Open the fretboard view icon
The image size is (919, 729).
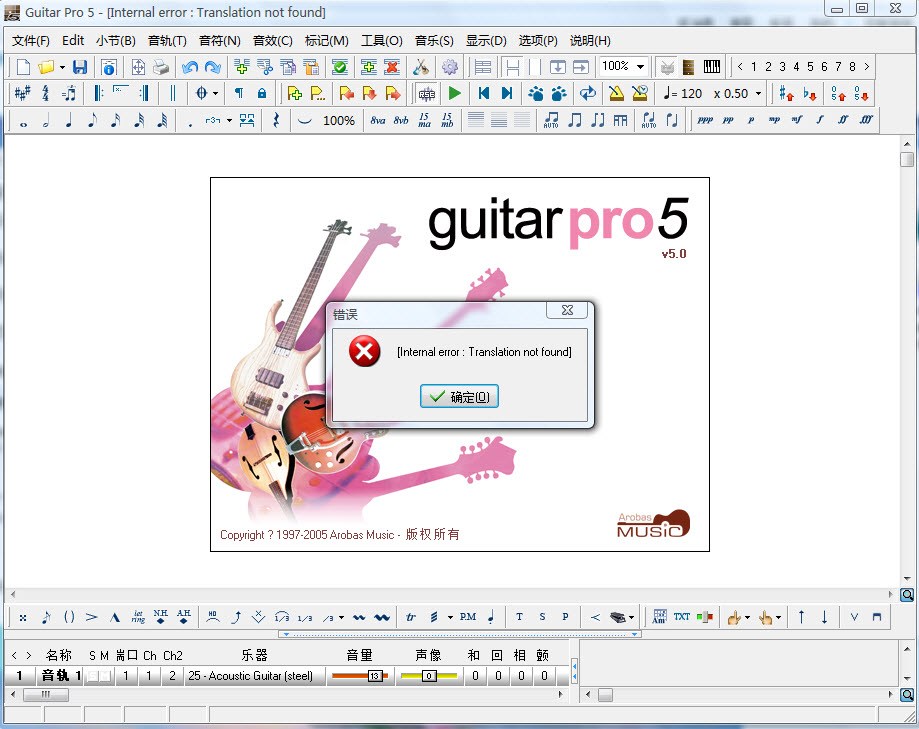689,67
